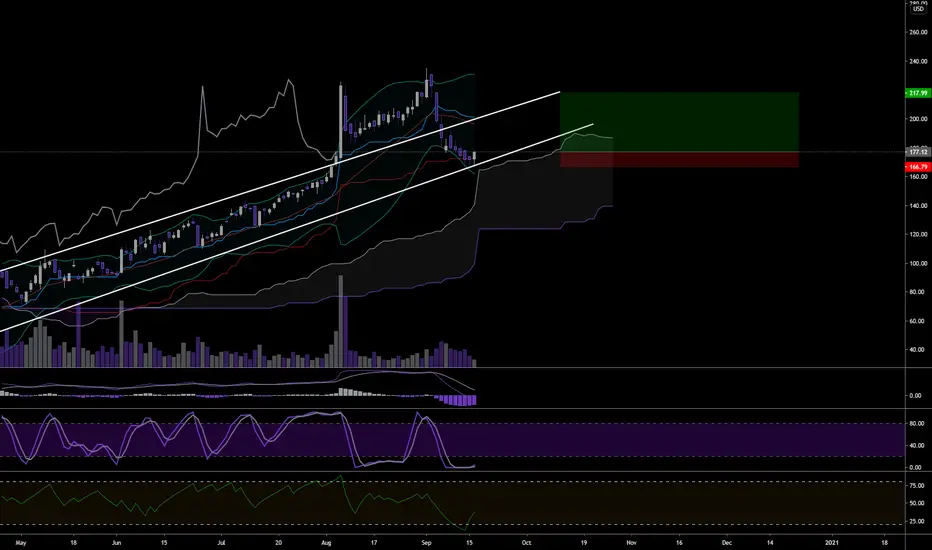This screenshot has width=932, height=550.
Task: Click the Jun label on time axis
Action: click(x=116, y=543)
